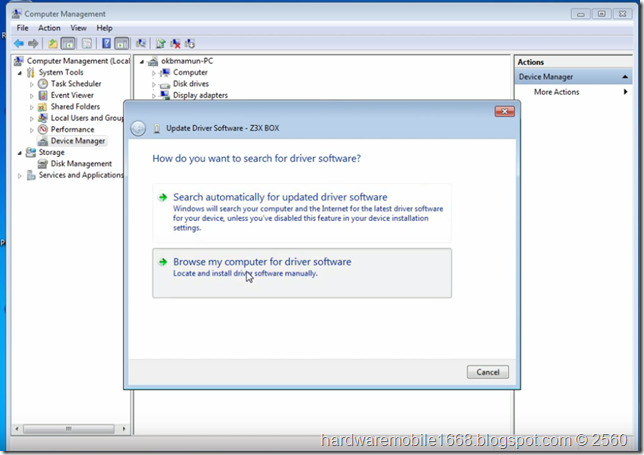Expand the Services and Applications node

click(x=19, y=176)
